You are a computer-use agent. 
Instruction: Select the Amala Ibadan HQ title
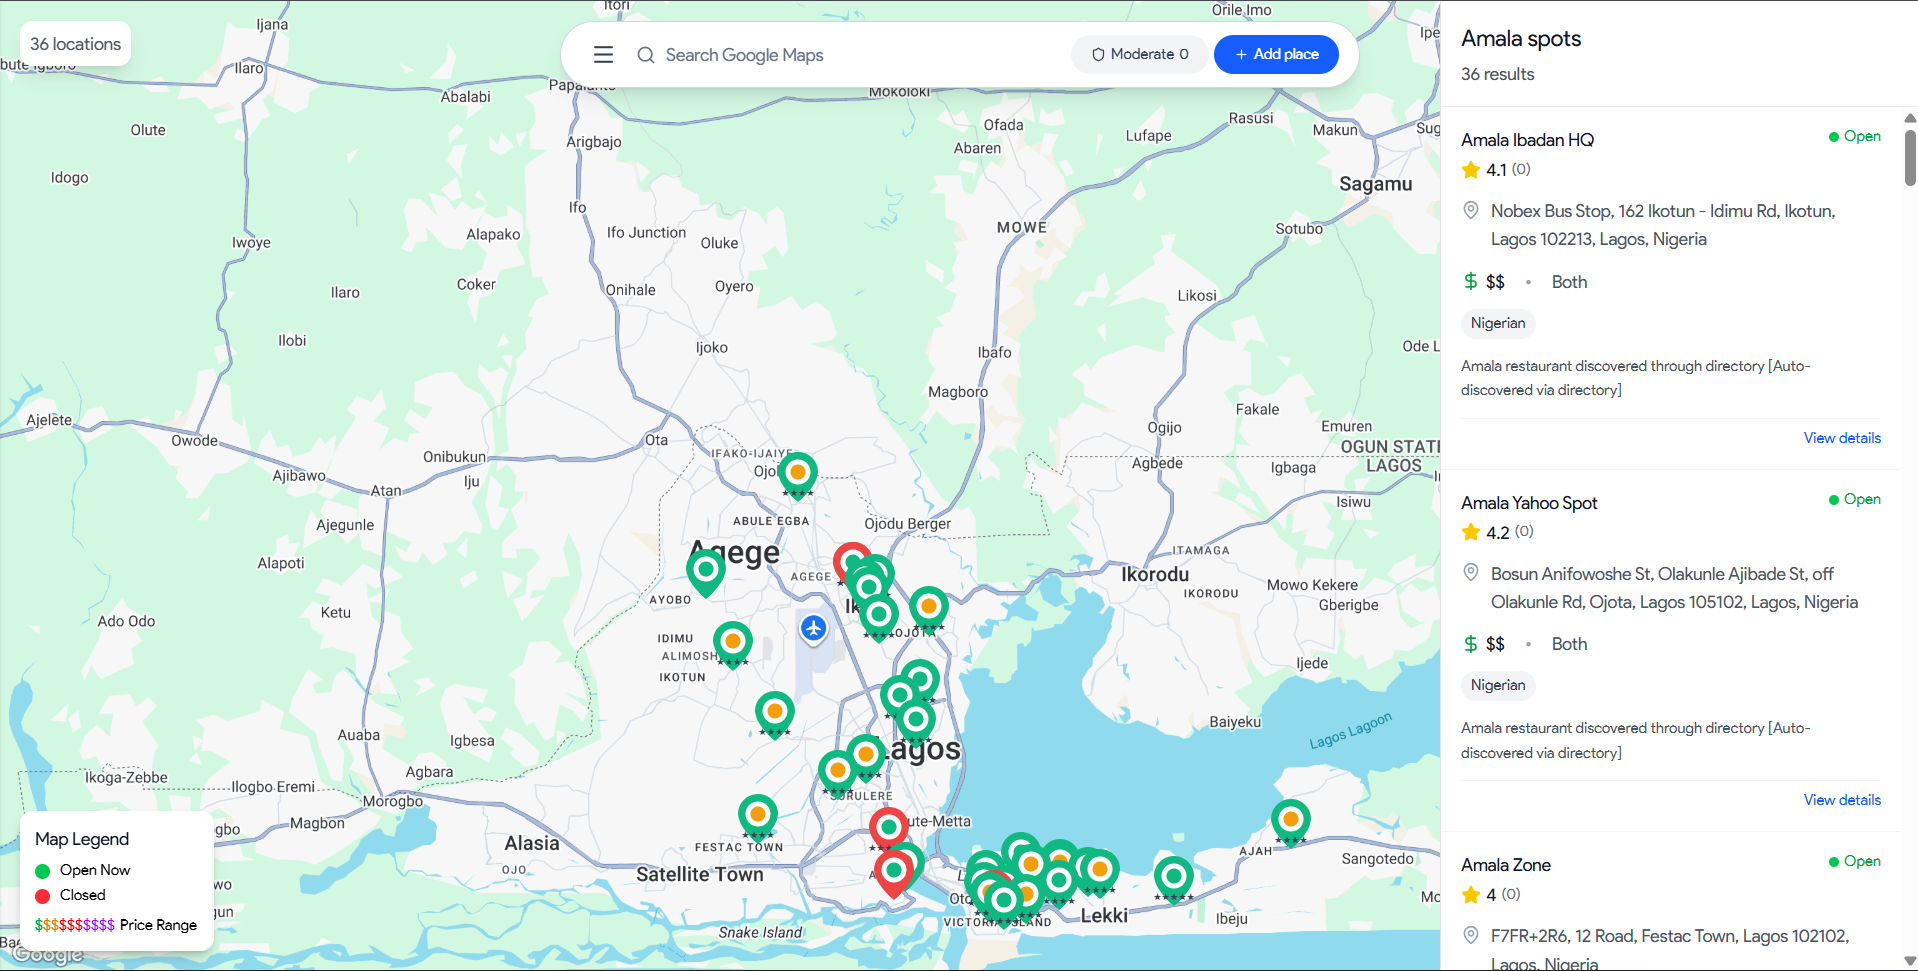(x=1527, y=140)
